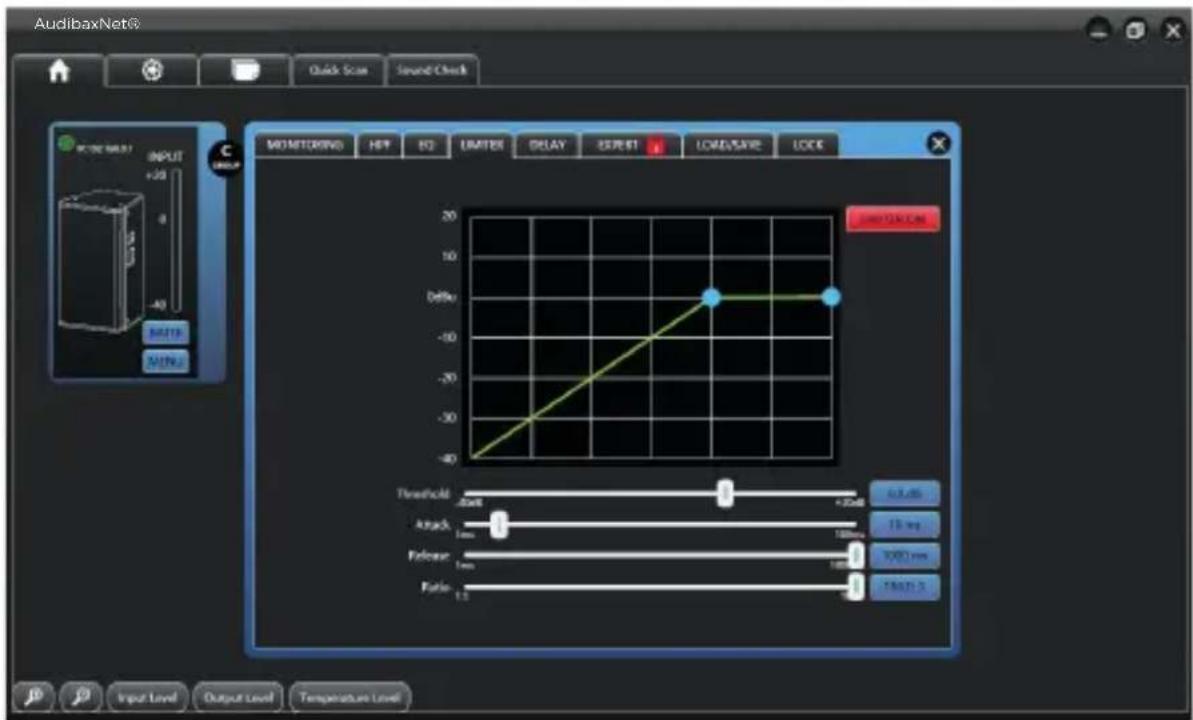The image size is (1193, 720).
Task: Click the first magnifier zoom icon
Action: [x=33, y=696]
